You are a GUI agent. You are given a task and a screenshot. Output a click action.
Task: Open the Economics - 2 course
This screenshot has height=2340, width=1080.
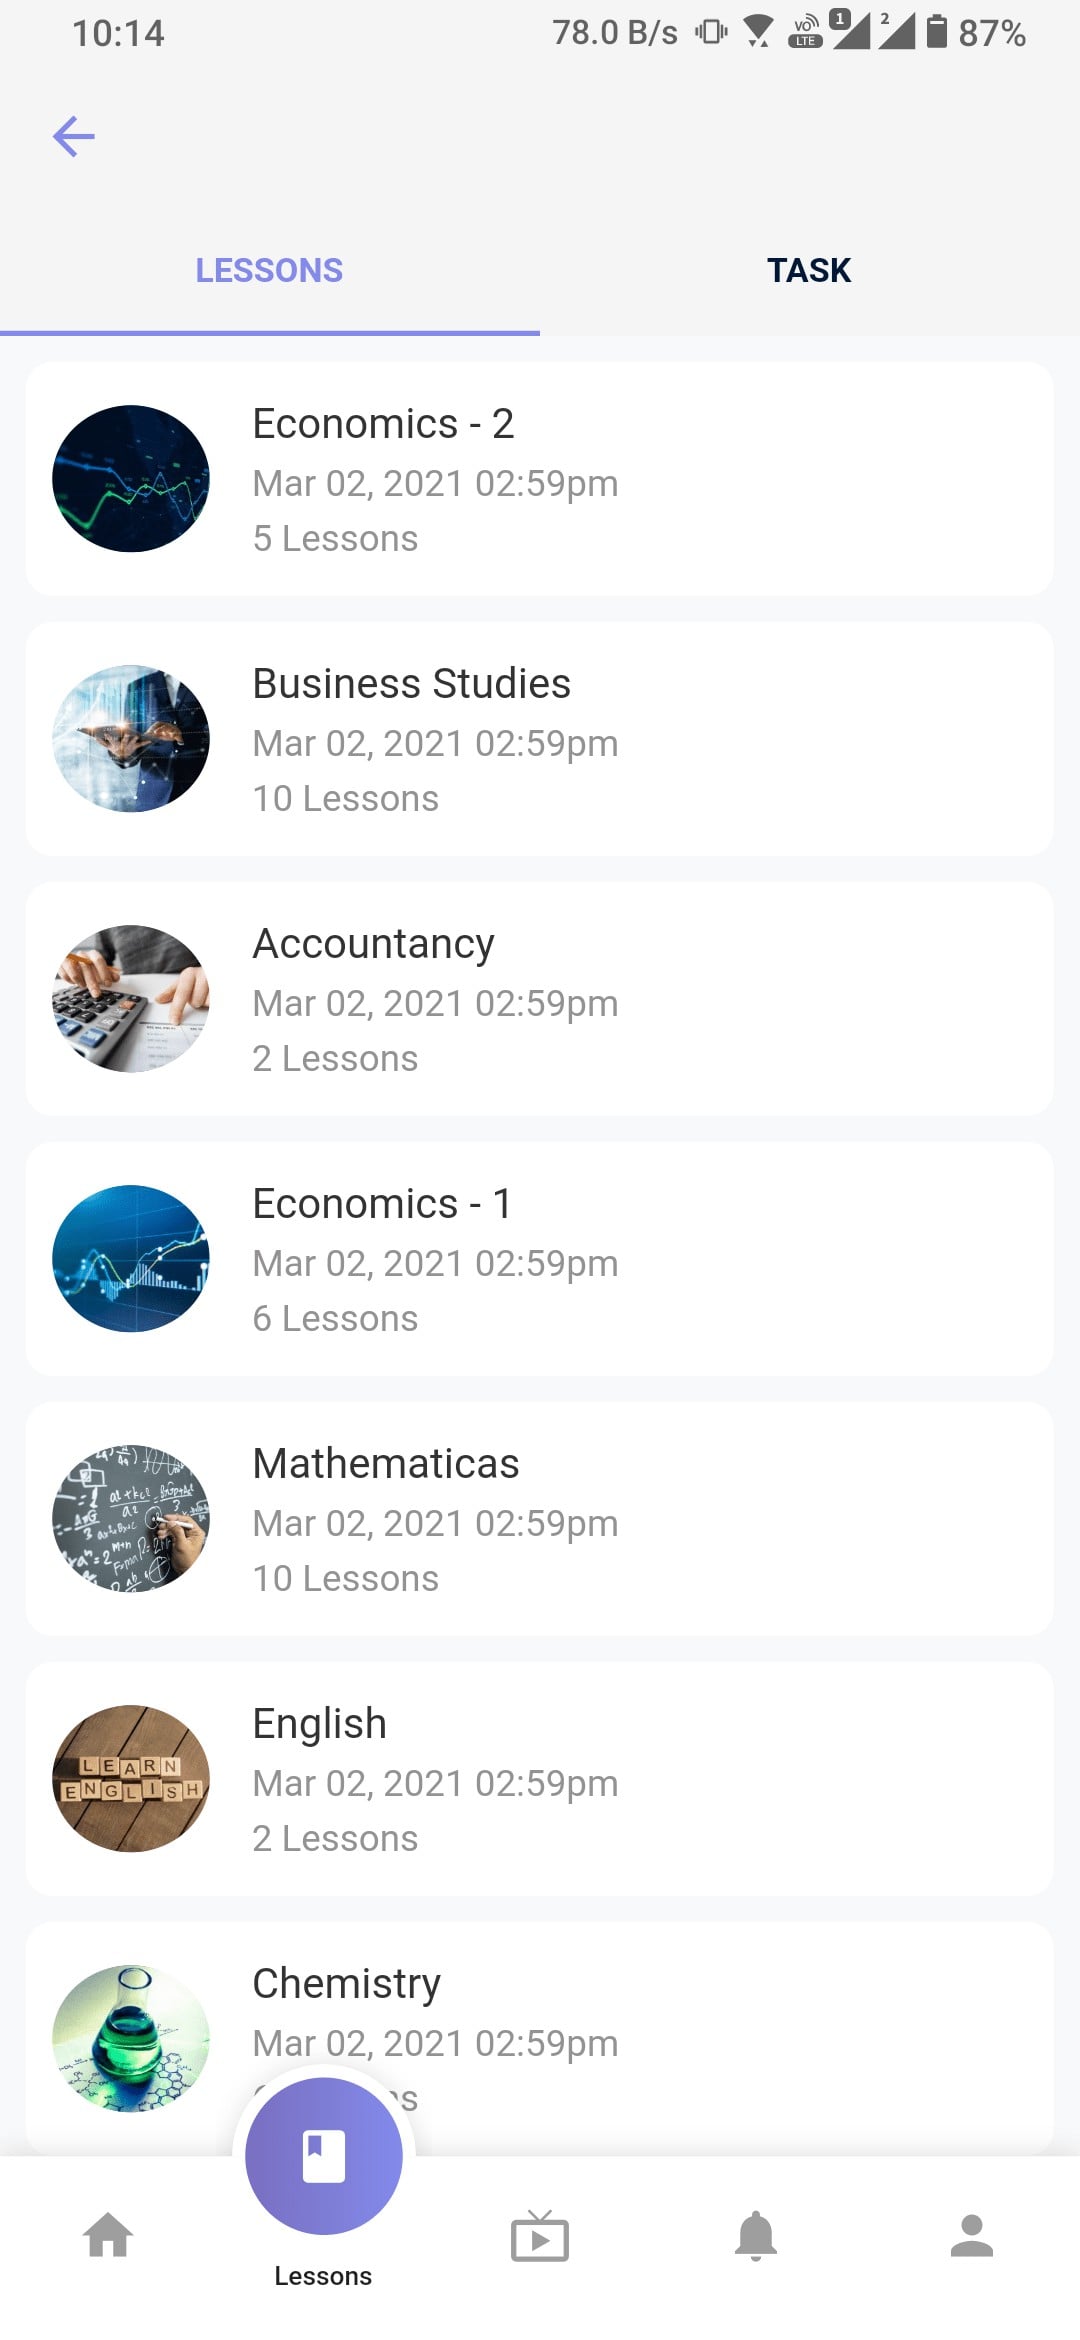[540, 479]
